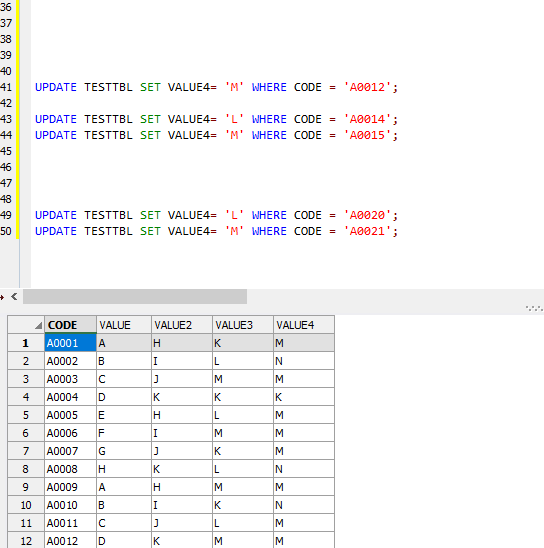This screenshot has height=548, width=544.
Task: Click the editor's horizontal scrollbar thumb
Action: 135,297
